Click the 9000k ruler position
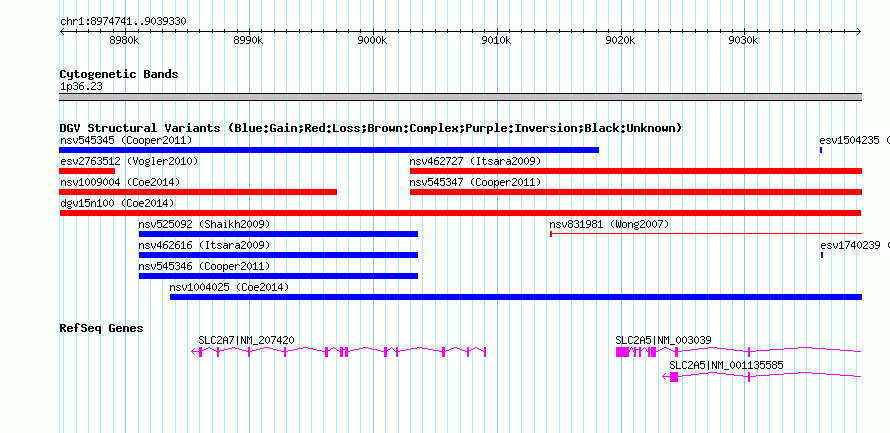The image size is (890, 433). pyautogui.click(x=373, y=41)
